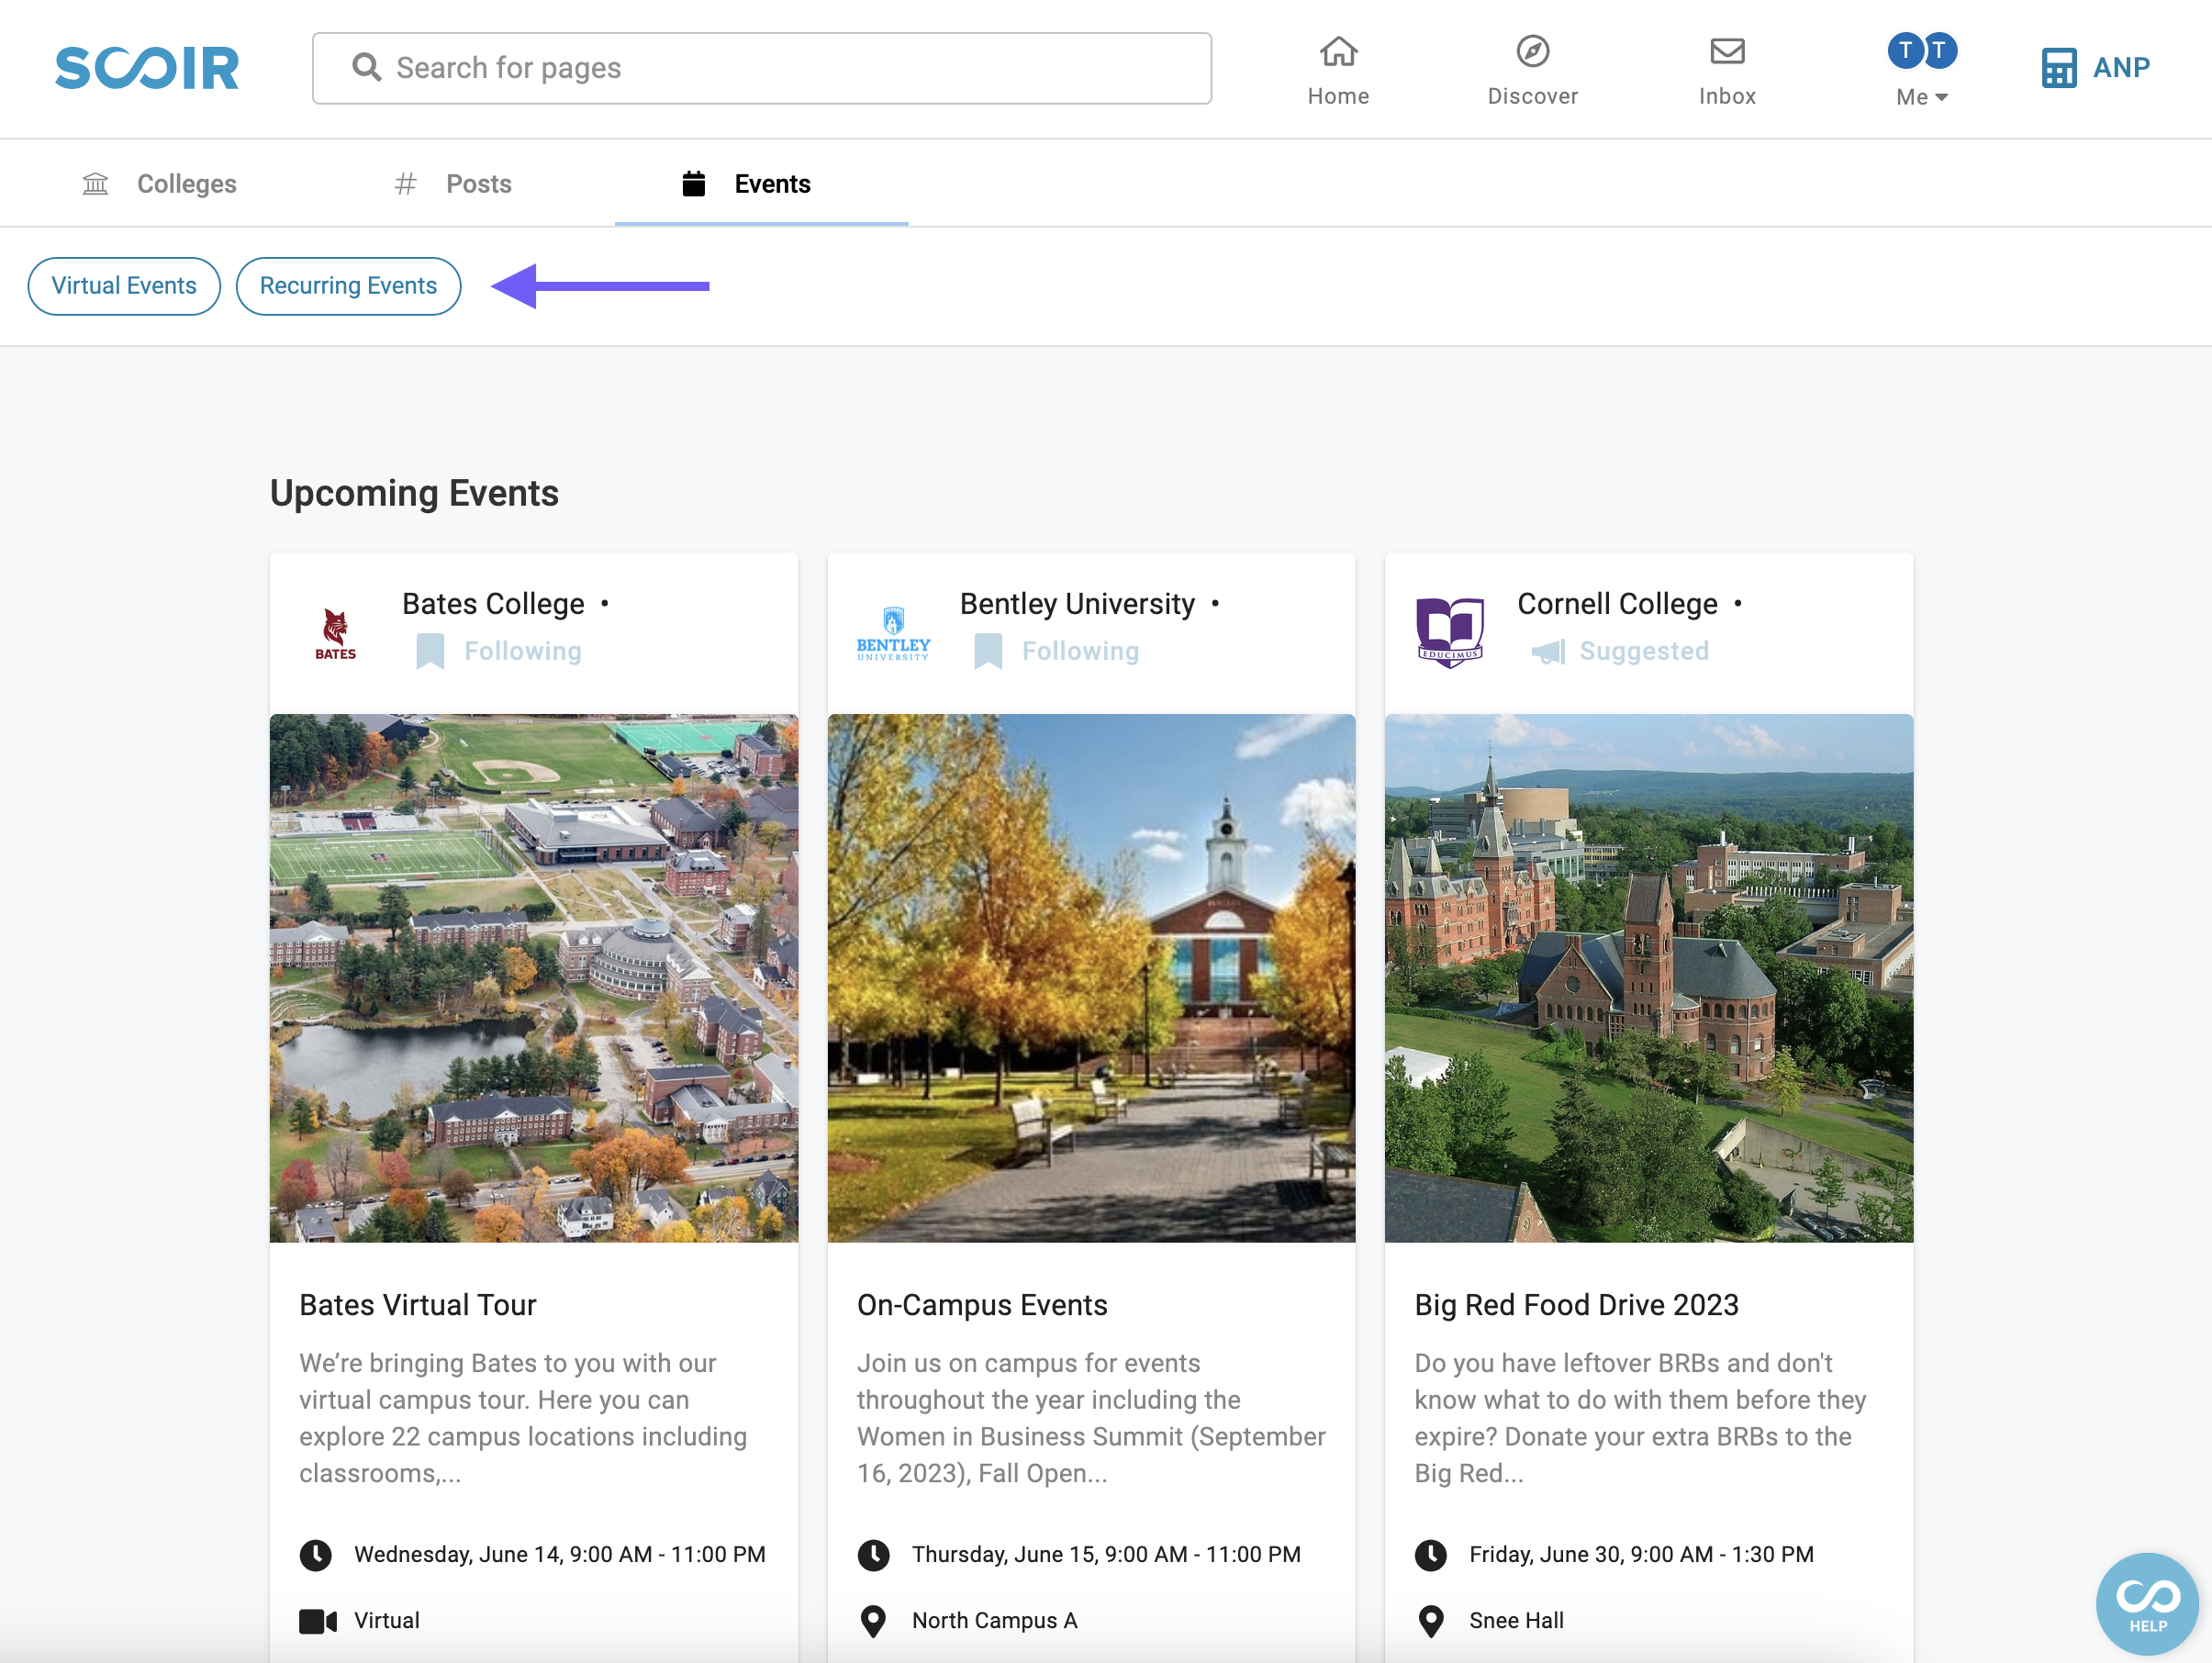This screenshot has height=1663, width=2212.
Task: Click the 'Upcoming Events' heading
Action: (414, 493)
